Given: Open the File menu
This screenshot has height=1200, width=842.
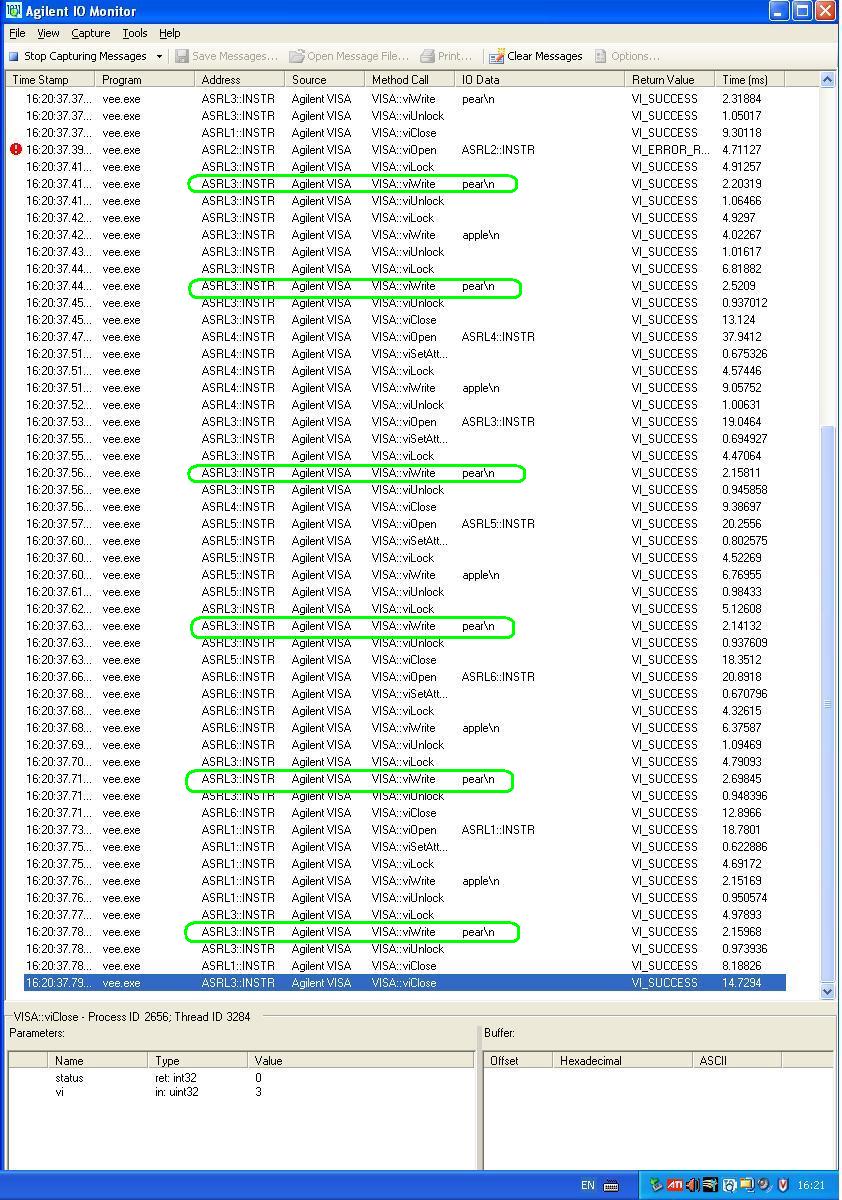Looking at the screenshot, I should [x=17, y=33].
